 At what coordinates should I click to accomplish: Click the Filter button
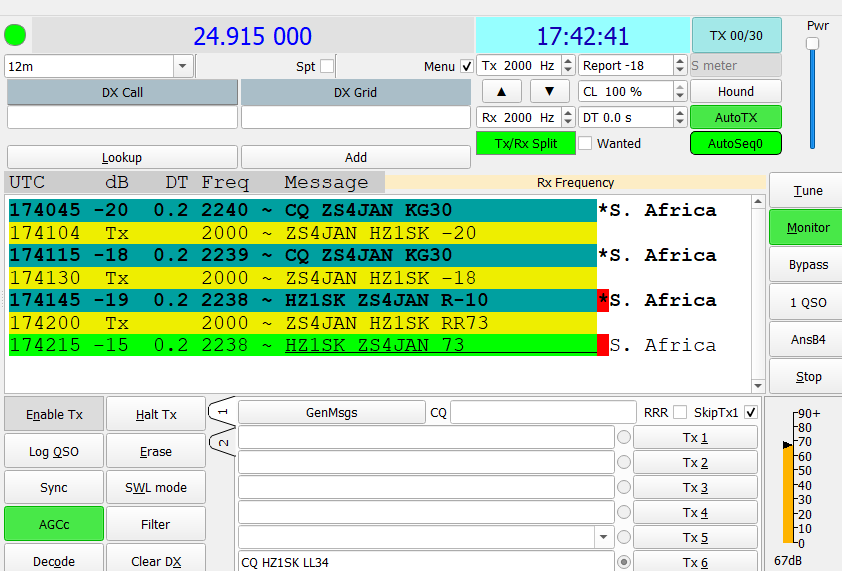156,524
